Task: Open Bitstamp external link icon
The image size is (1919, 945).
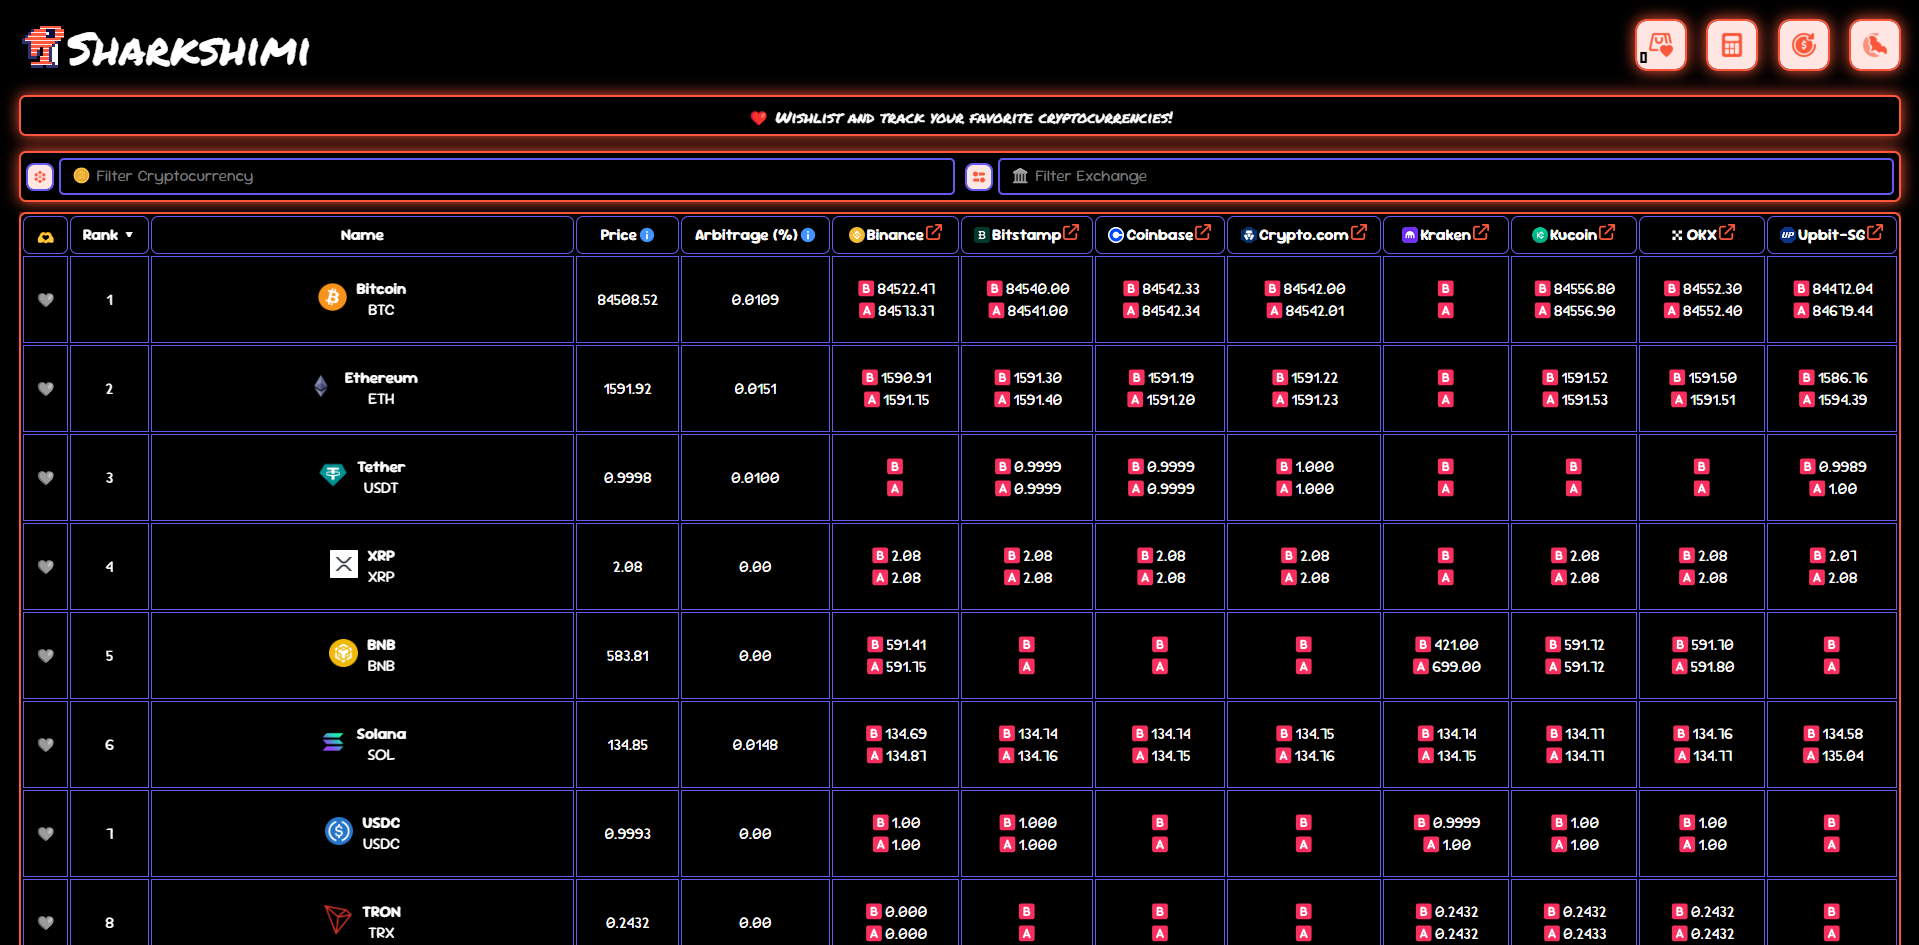Action: (x=1071, y=232)
